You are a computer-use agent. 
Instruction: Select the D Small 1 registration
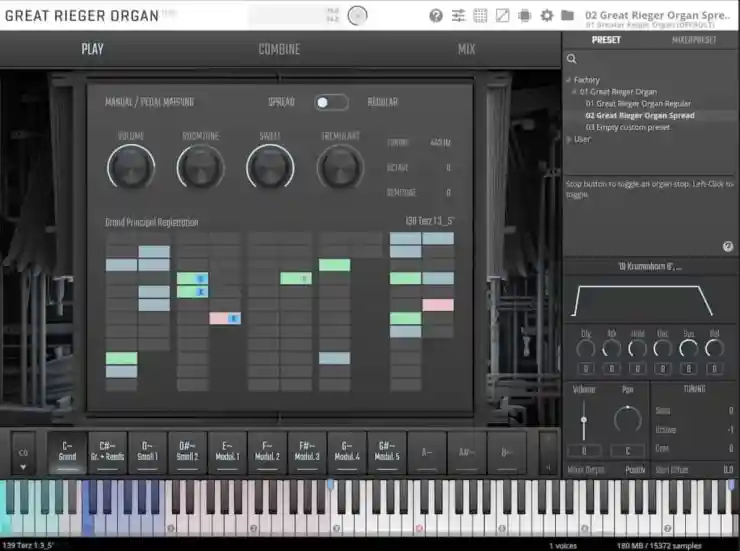point(147,452)
